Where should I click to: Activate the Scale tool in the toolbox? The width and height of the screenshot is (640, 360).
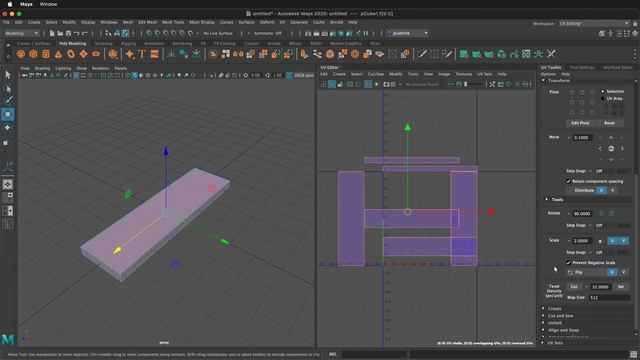click(6, 142)
